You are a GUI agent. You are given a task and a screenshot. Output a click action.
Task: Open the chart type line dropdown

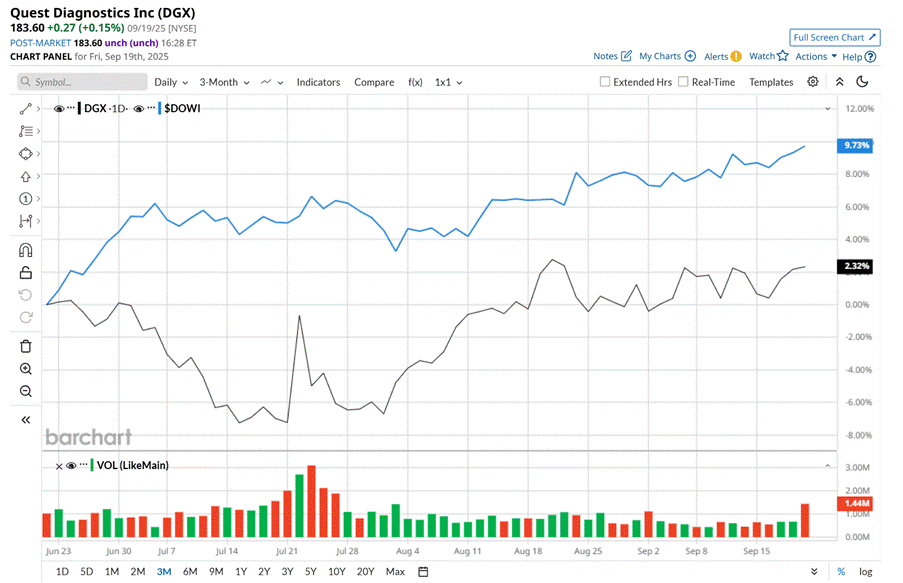[x=272, y=82]
